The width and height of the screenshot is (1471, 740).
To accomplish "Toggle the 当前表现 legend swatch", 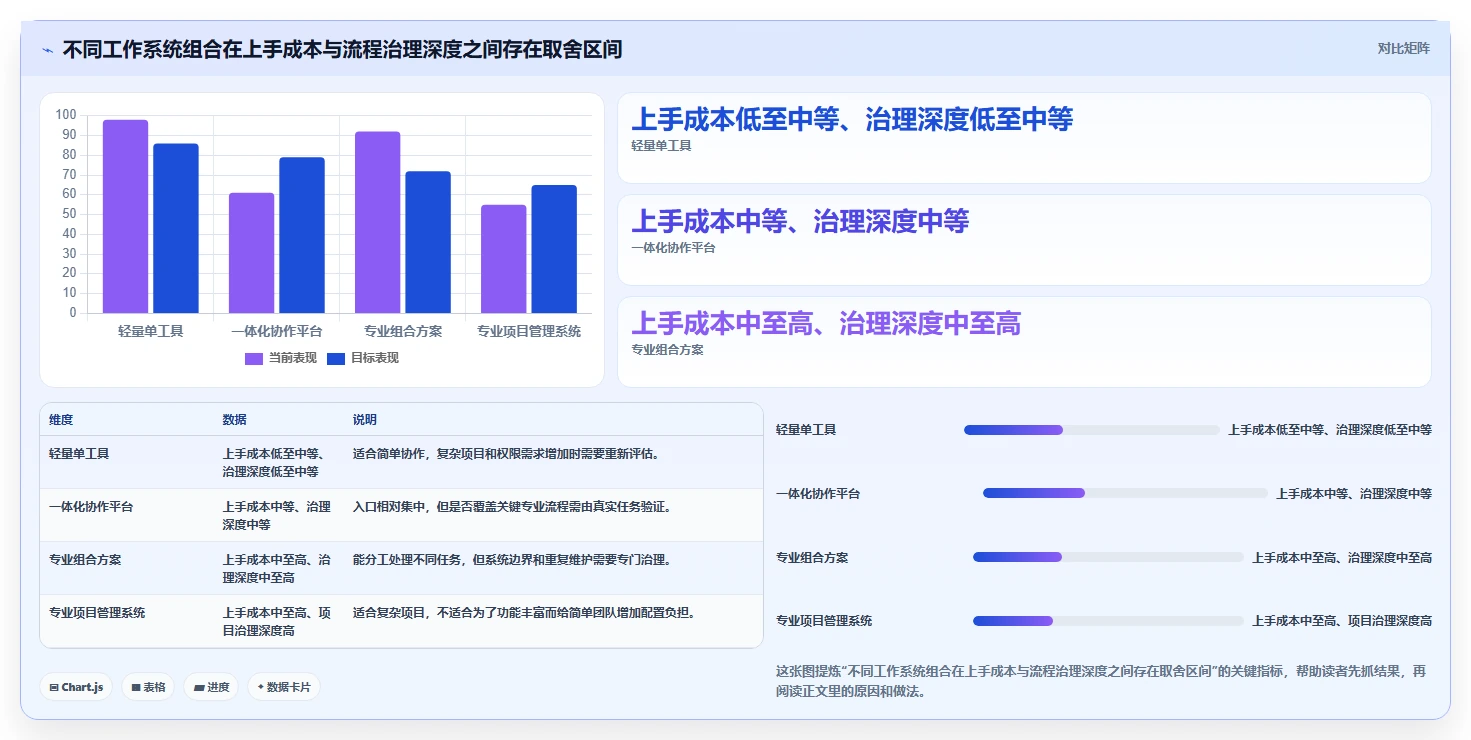I will coord(254,358).
